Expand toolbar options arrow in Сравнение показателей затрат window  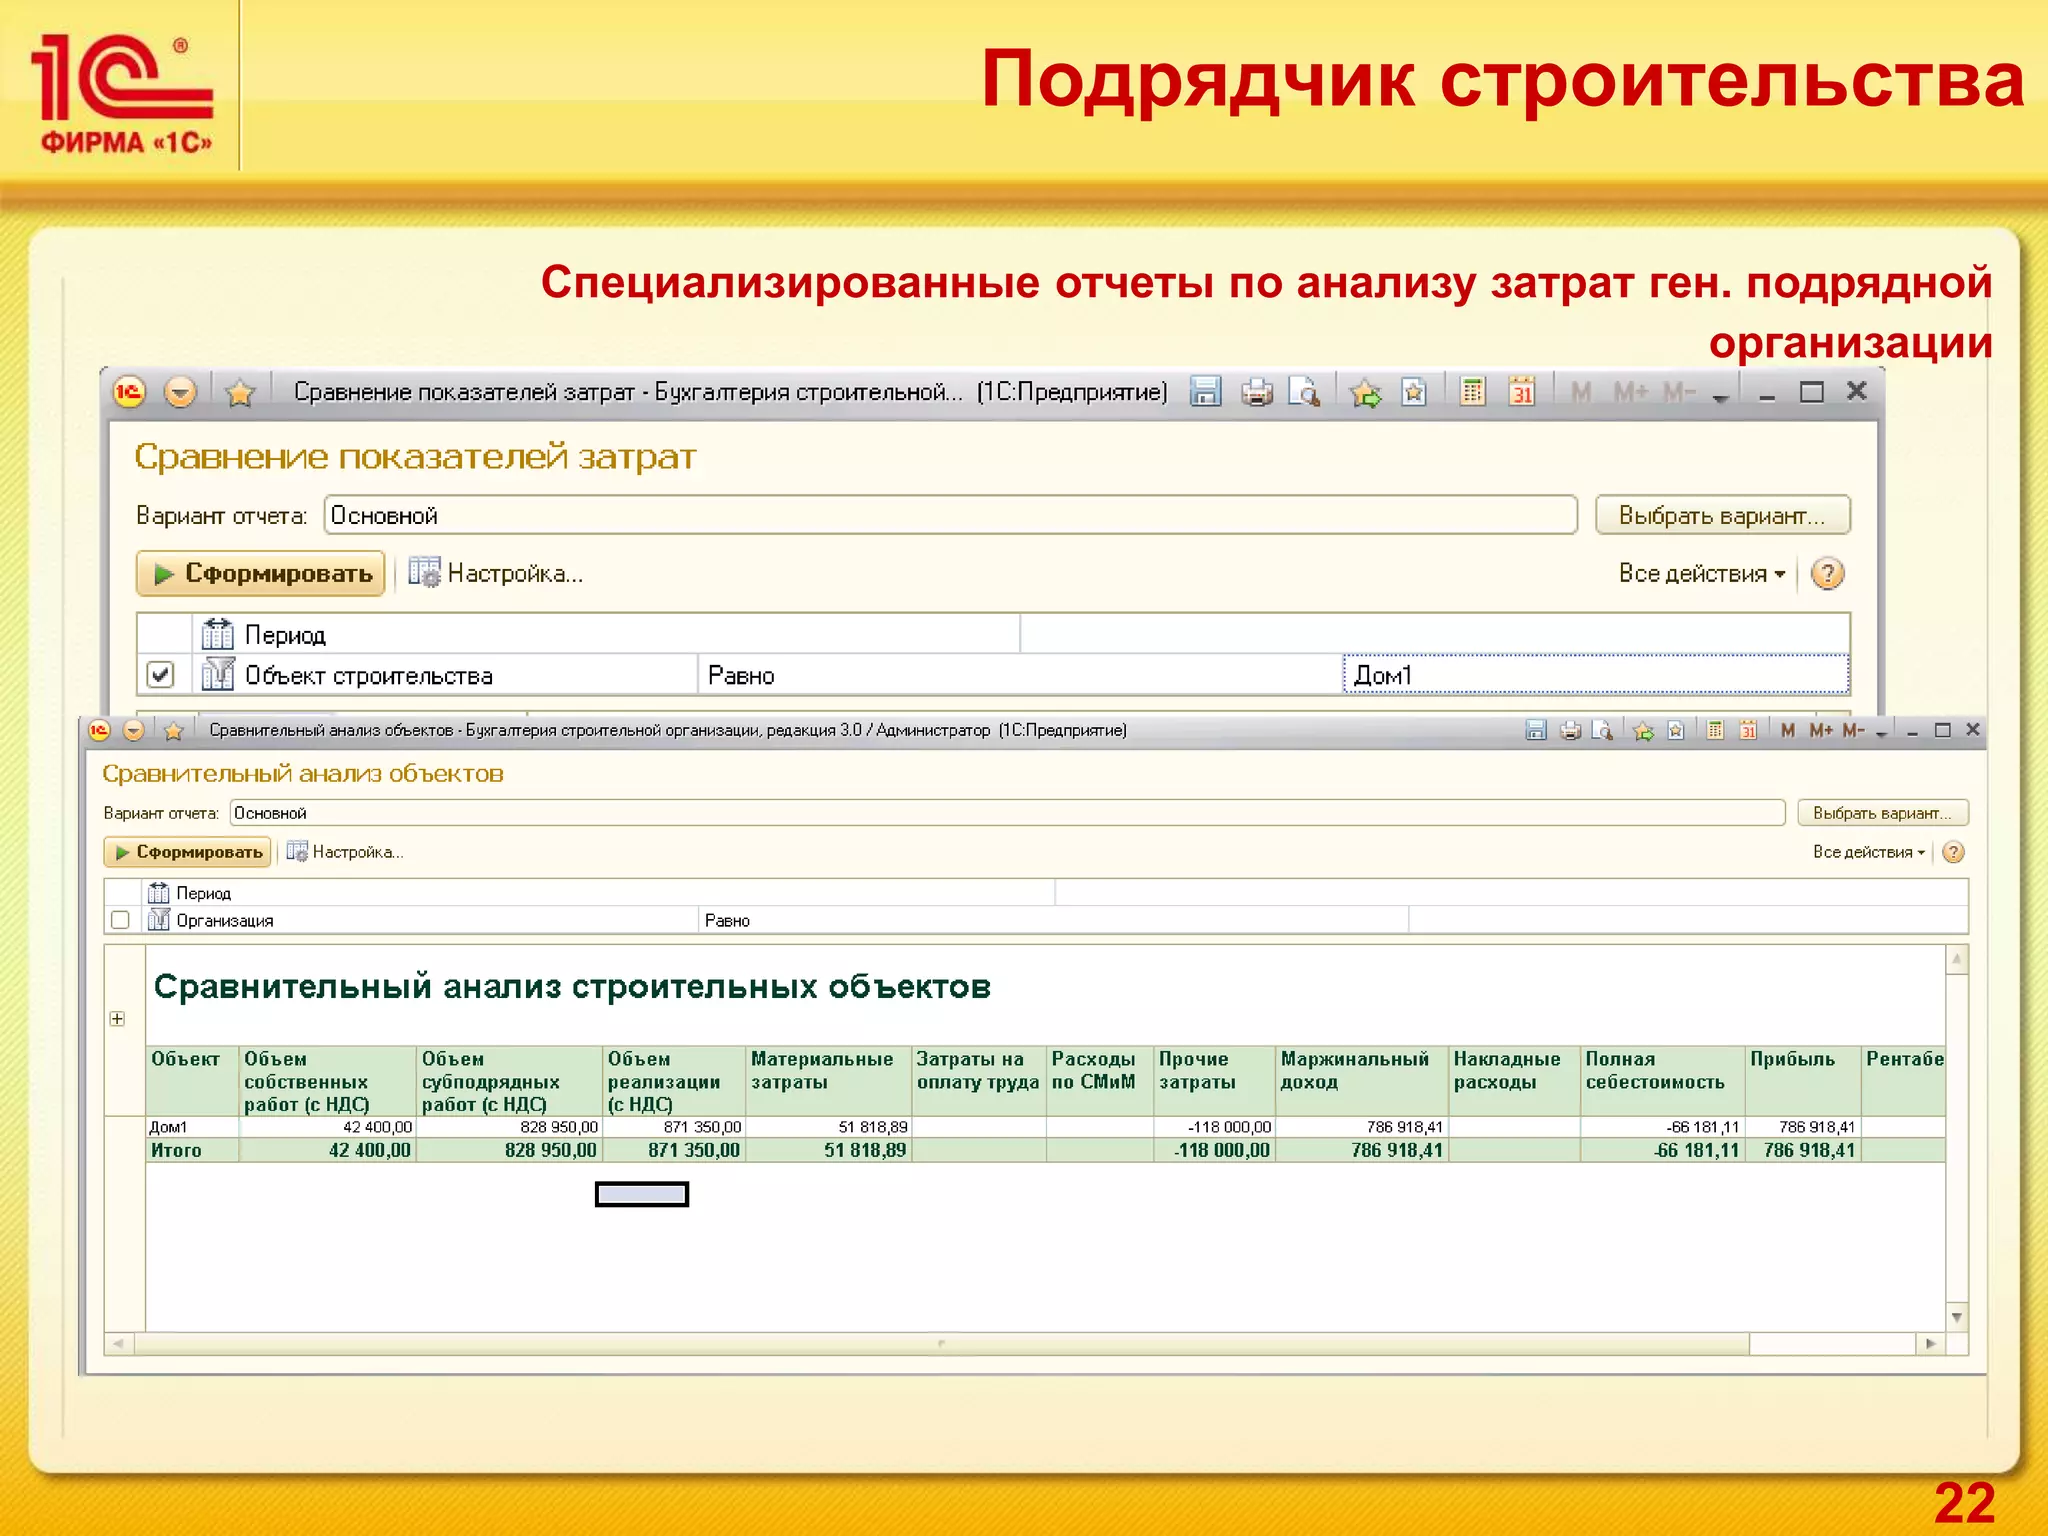tap(1720, 397)
